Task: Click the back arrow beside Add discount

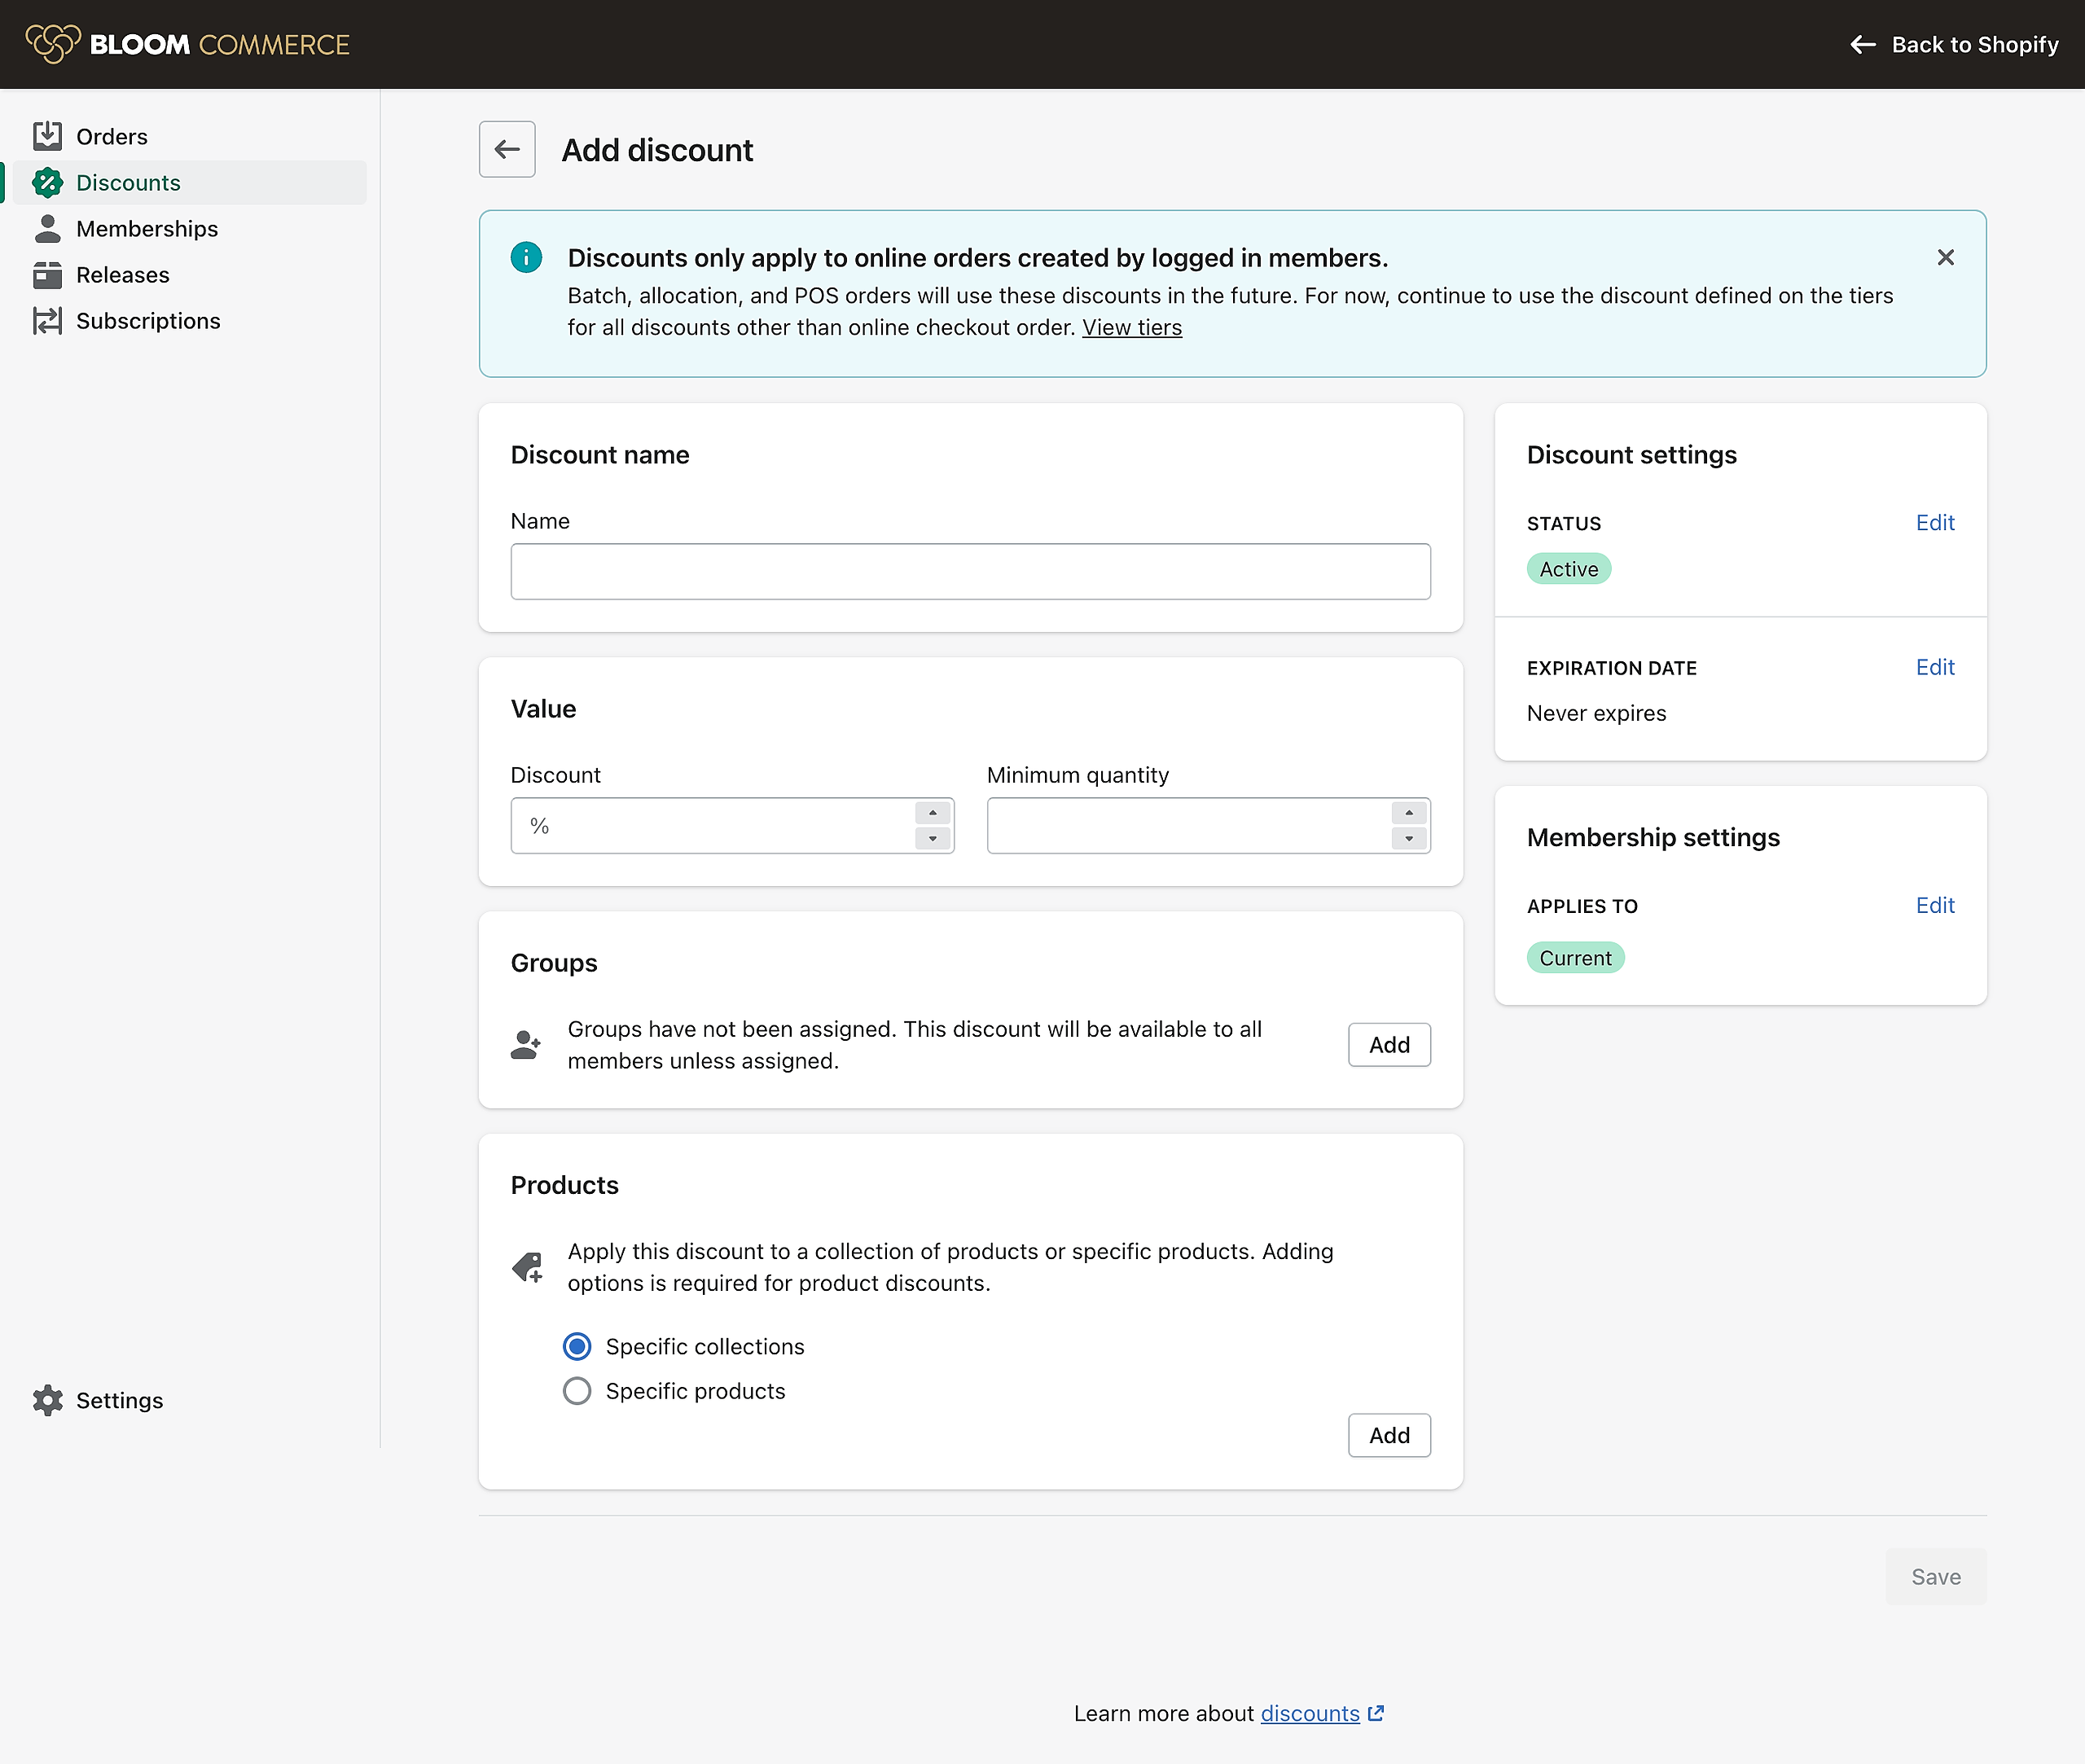Action: point(507,150)
